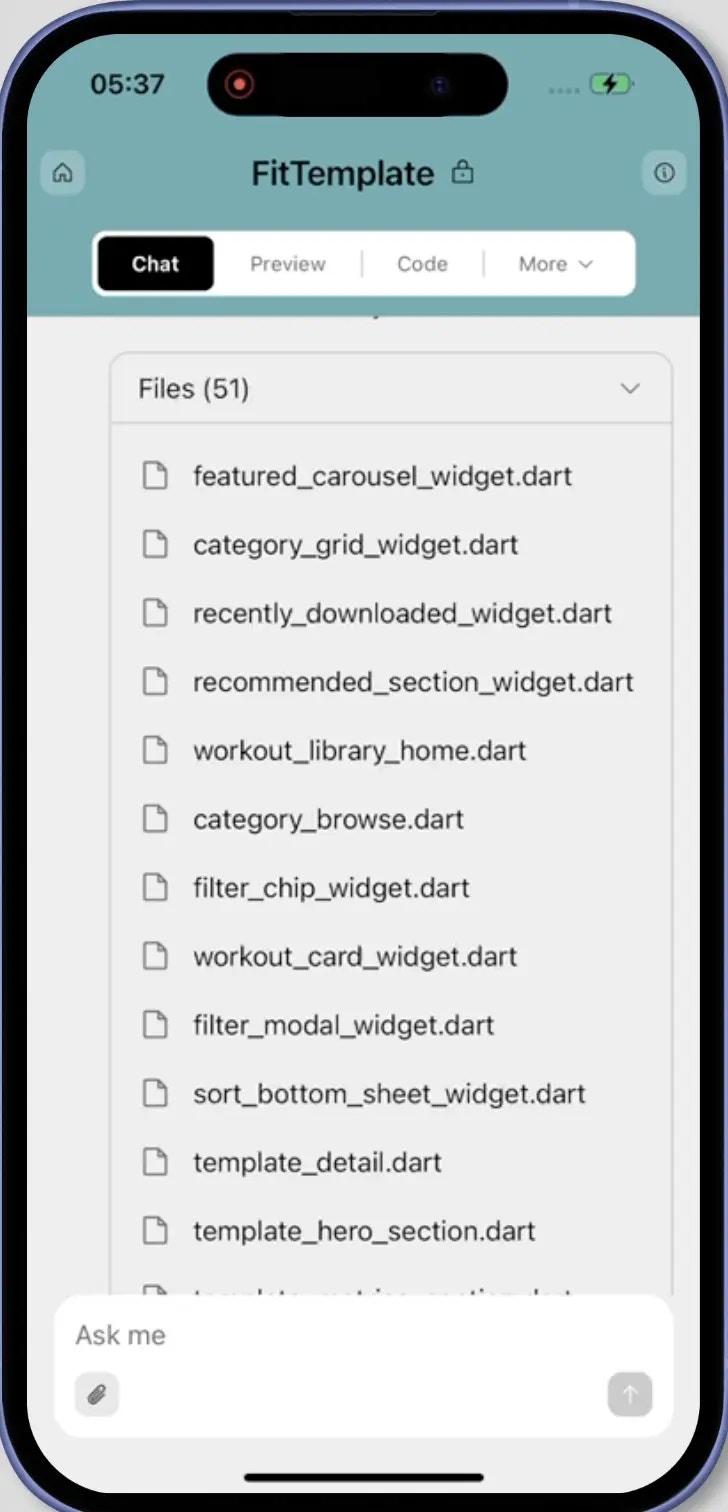Click the lock icon beside FitTemplate
The image size is (728, 1512).
pyautogui.click(x=463, y=172)
